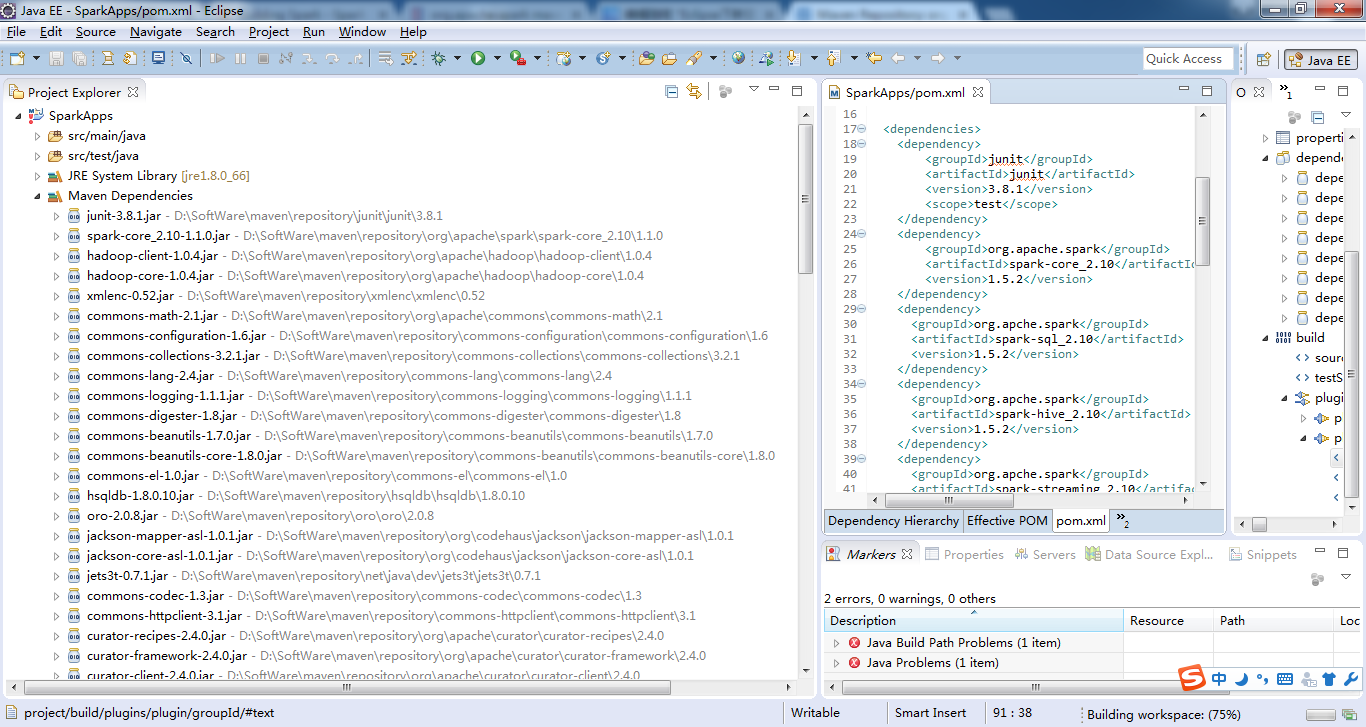Click the Suspend debug icon
The image size is (1366, 727).
(x=240, y=59)
